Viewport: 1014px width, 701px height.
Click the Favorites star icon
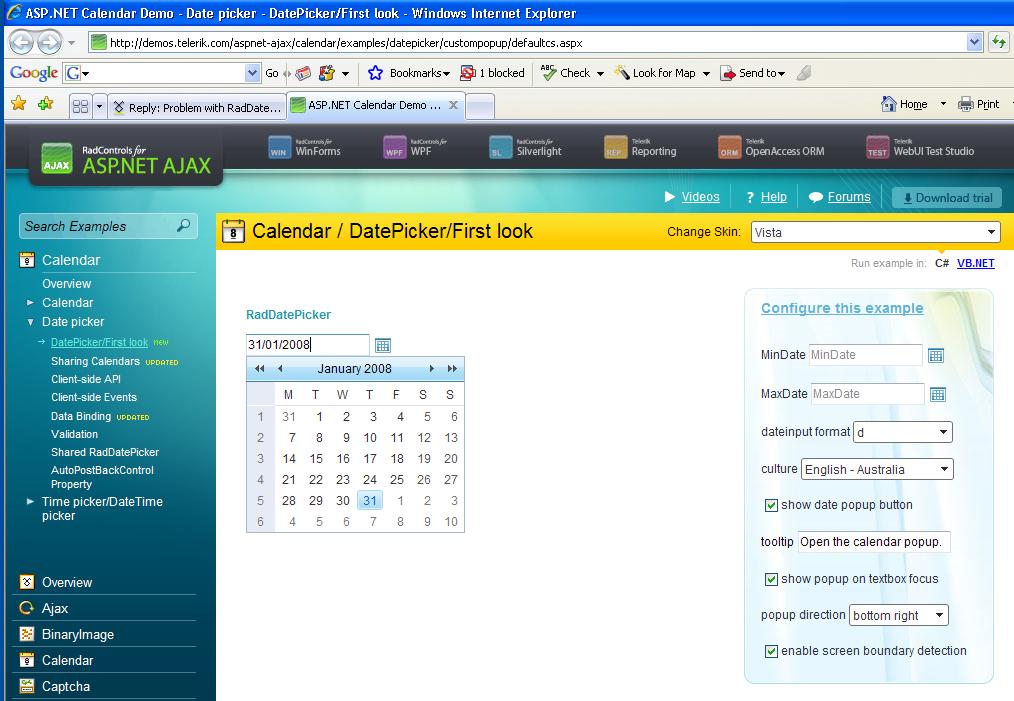pos(19,103)
